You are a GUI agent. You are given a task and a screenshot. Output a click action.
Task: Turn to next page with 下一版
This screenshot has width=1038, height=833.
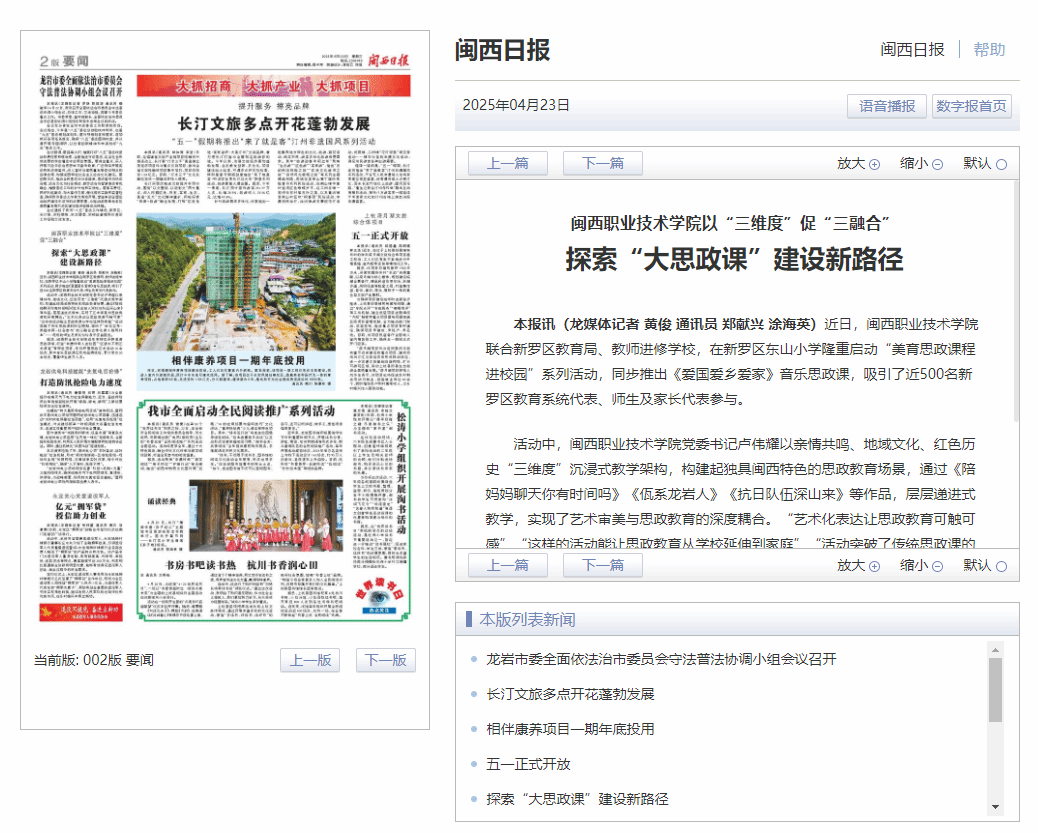click(385, 660)
